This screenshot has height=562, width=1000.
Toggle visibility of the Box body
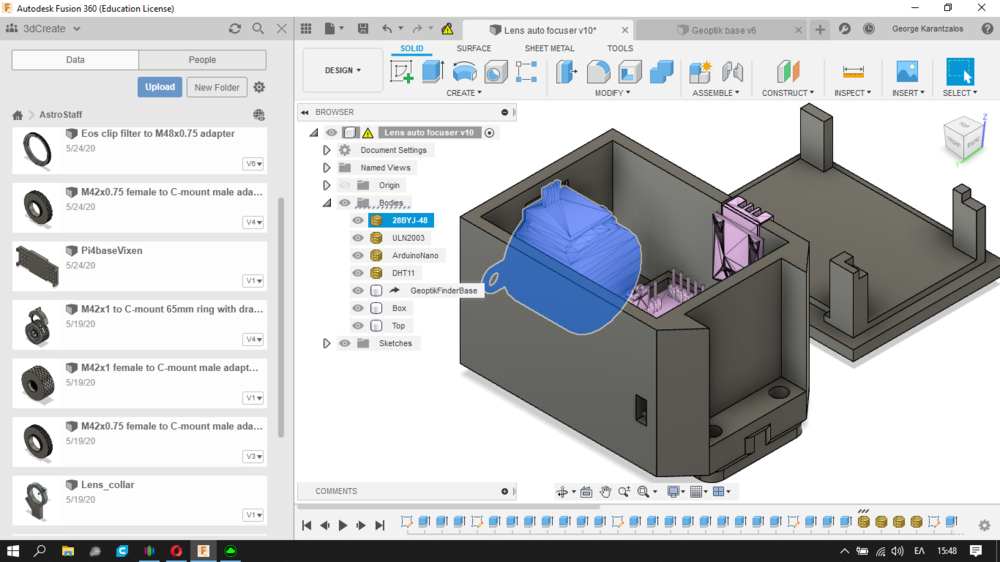[x=358, y=308]
